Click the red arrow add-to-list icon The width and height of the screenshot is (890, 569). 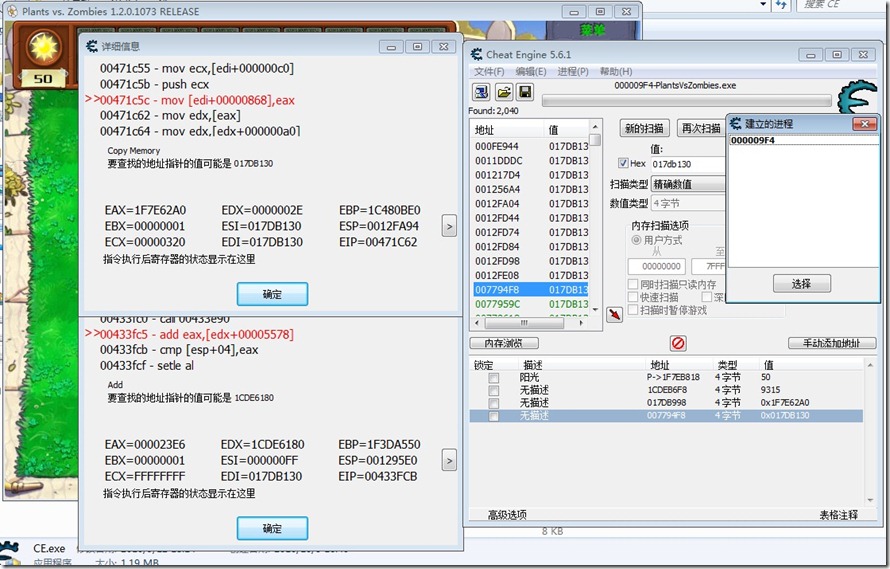click(x=614, y=315)
